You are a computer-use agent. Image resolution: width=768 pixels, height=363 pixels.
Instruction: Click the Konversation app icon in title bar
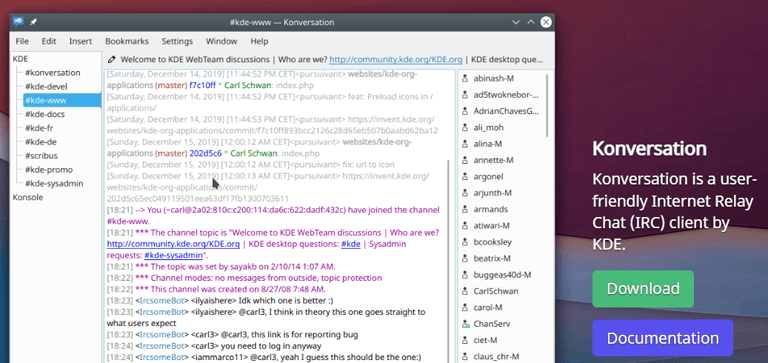(x=18, y=22)
